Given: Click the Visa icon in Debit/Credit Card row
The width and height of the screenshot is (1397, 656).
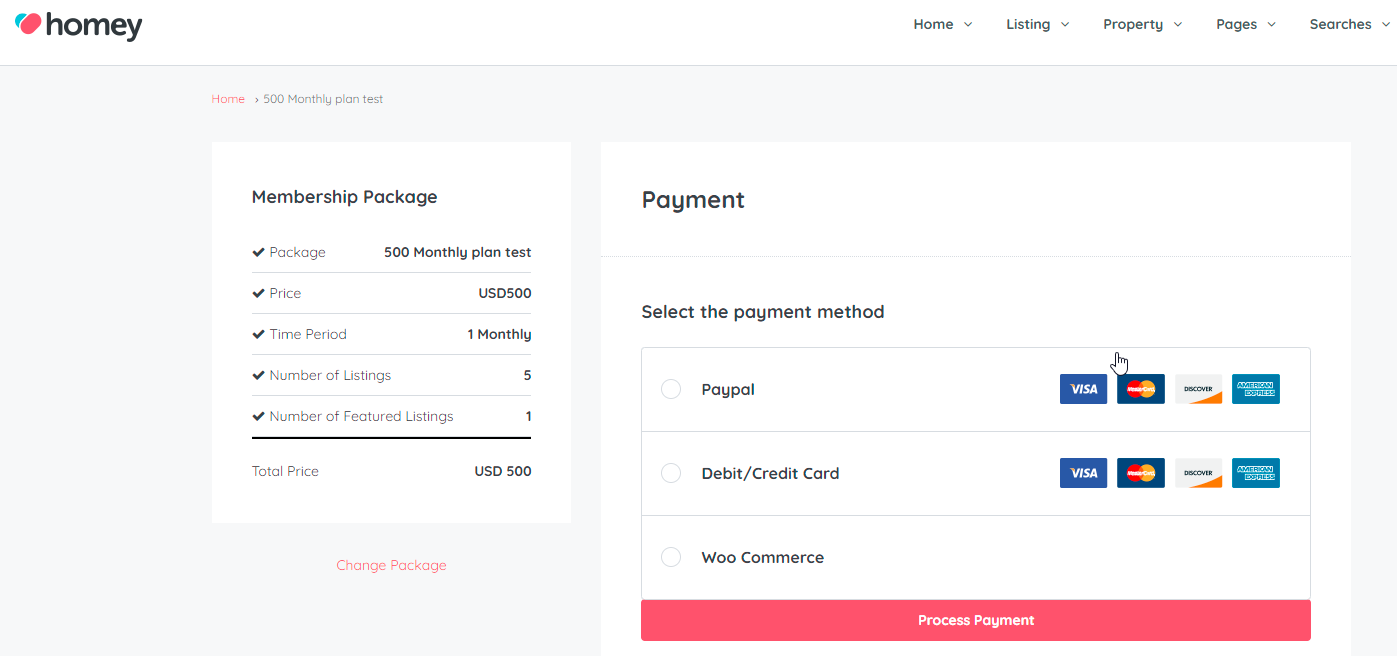Looking at the screenshot, I should [x=1083, y=473].
